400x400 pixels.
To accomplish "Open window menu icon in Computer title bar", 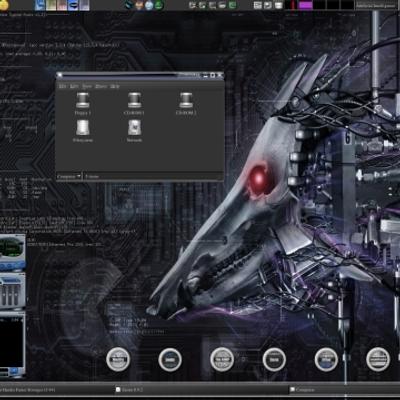I will [x=60, y=75].
